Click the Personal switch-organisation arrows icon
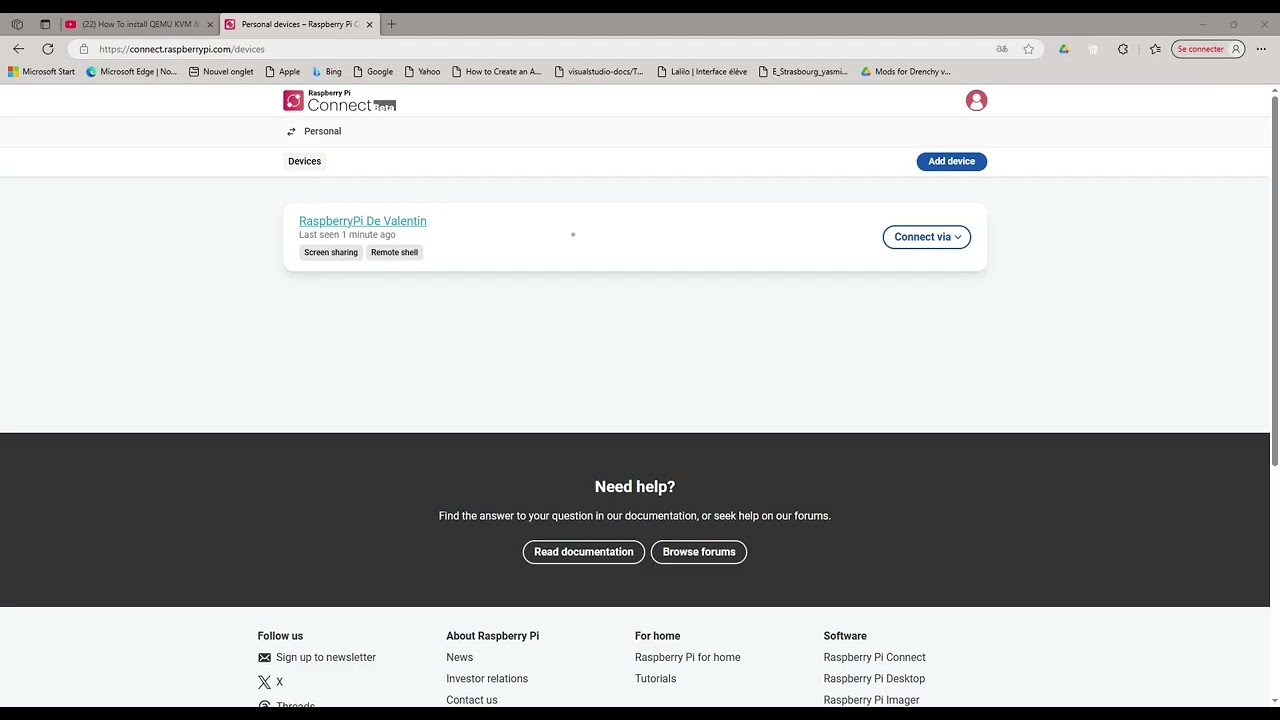 pyautogui.click(x=291, y=131)
